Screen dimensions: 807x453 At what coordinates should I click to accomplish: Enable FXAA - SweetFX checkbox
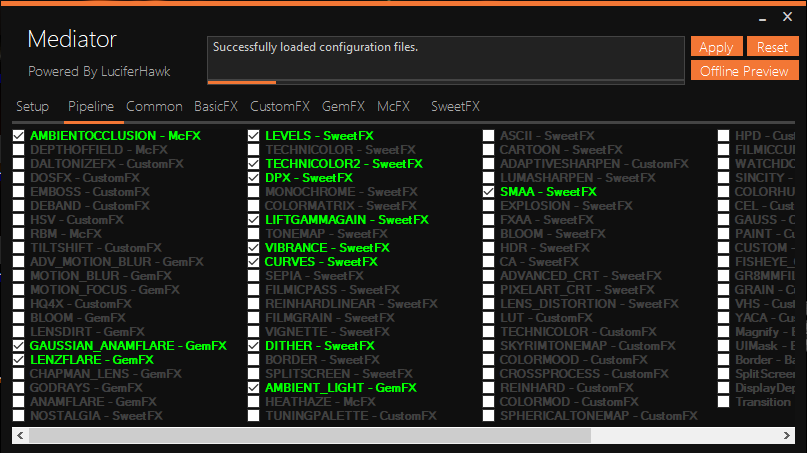pyautogui.click(x=488, y=219)
